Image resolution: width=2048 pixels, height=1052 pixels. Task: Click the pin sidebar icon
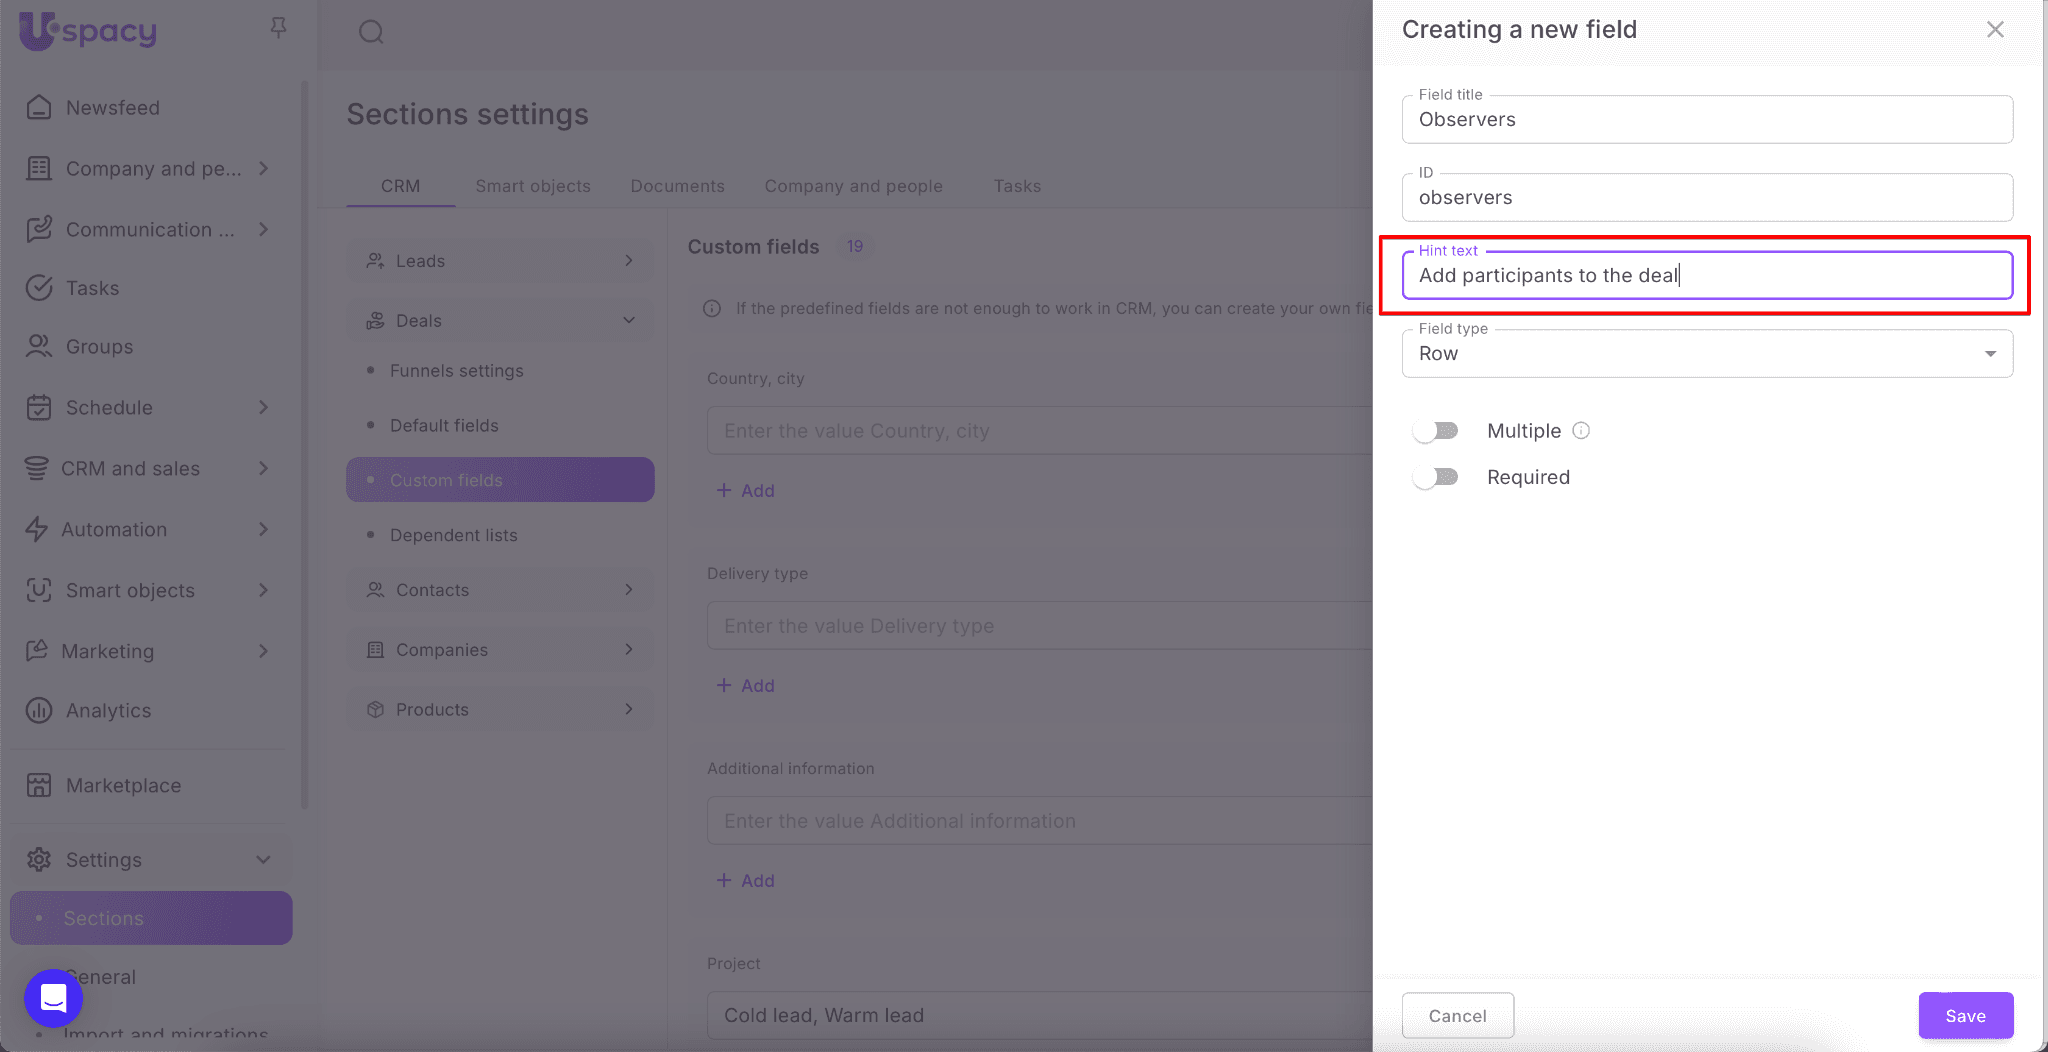pyautogui.click(x=278, y=28)
